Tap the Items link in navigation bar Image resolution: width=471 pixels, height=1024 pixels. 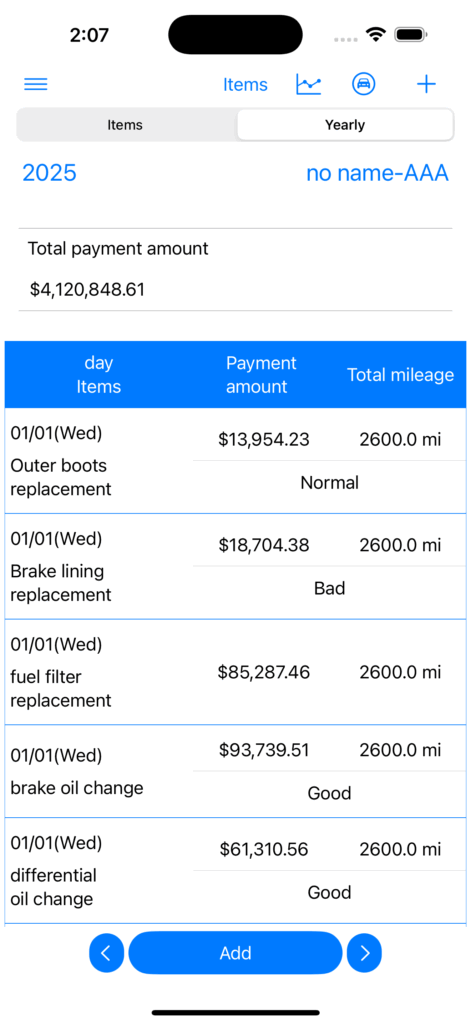pyautogui.click(x=245, y=85)
